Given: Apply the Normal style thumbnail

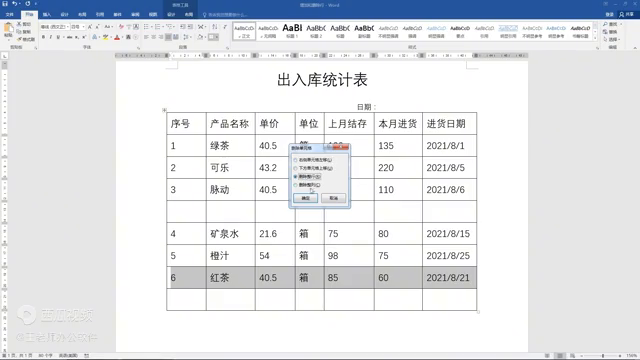Looking at the screenshot, I should point(244,31).
